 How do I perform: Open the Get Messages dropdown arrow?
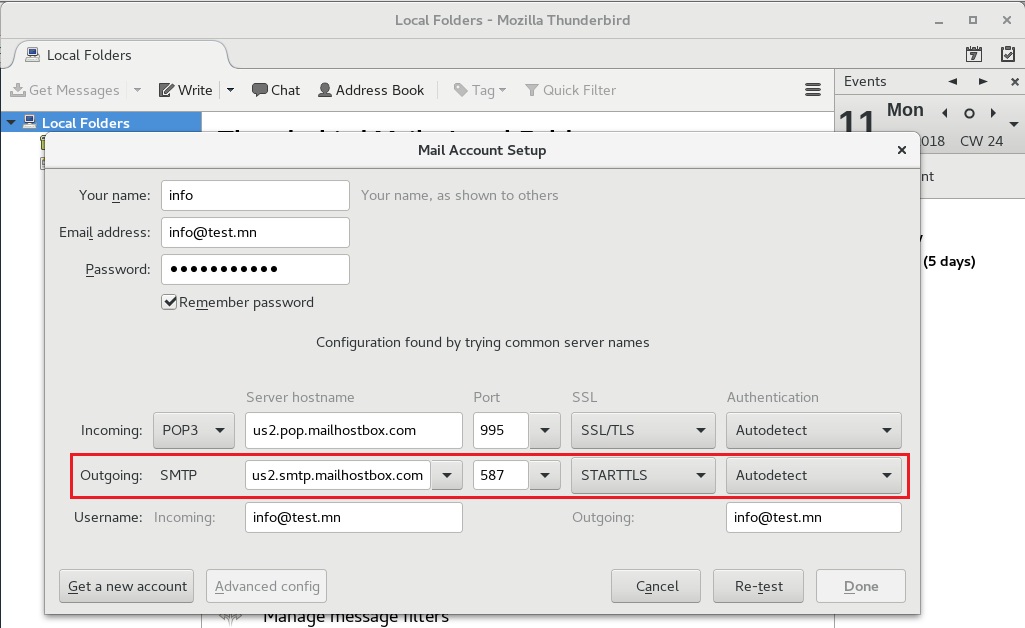click(137, 90)
